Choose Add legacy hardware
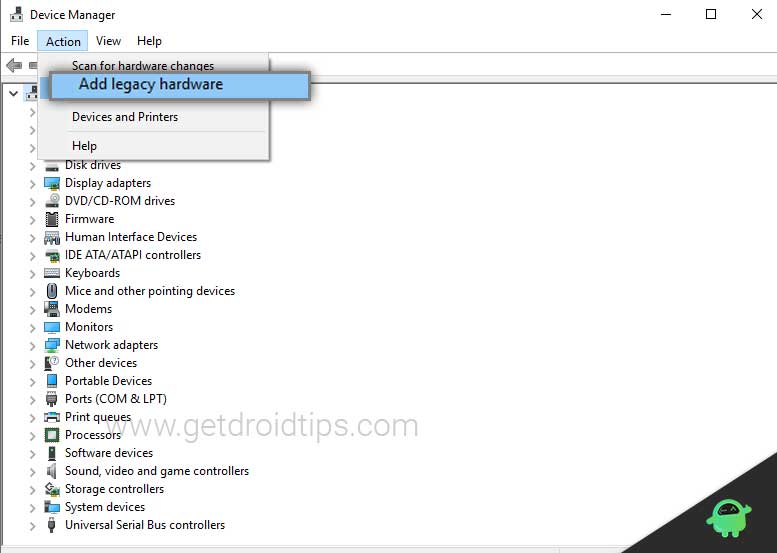 click(180, 86)
